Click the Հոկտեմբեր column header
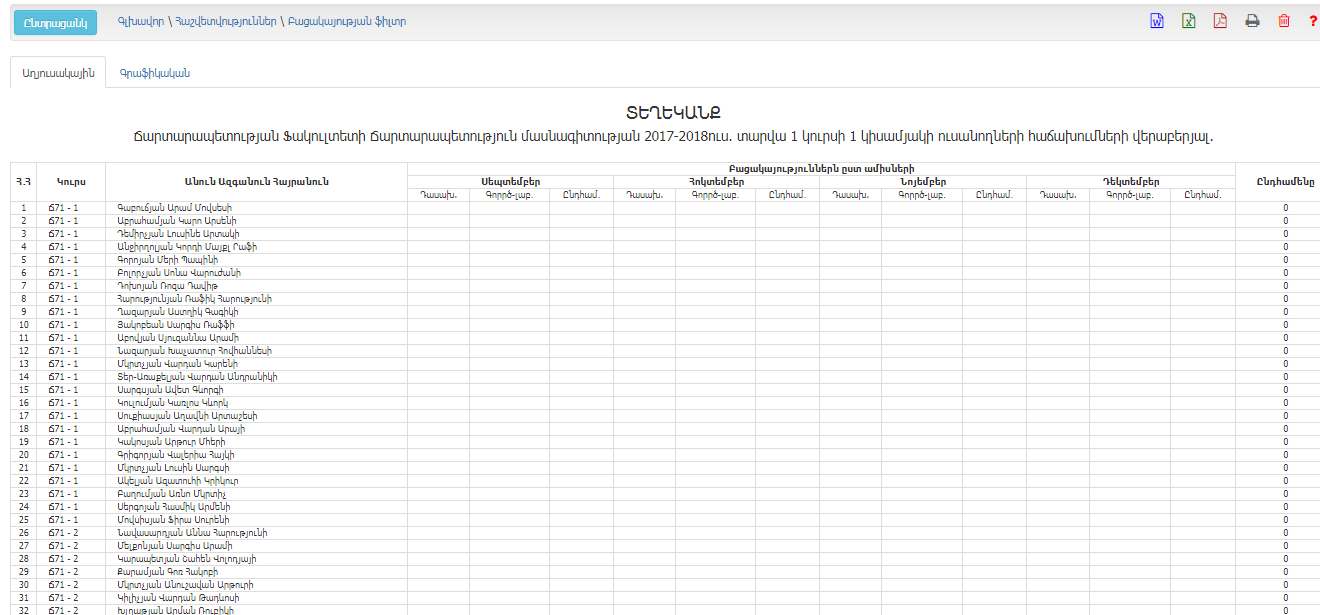This screenshot has width=1320, height=615. tap(716, 182)
